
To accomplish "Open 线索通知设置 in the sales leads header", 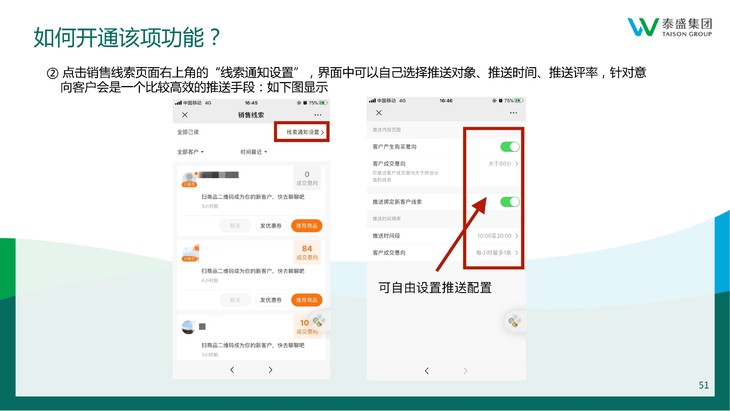I will [305, 132].
